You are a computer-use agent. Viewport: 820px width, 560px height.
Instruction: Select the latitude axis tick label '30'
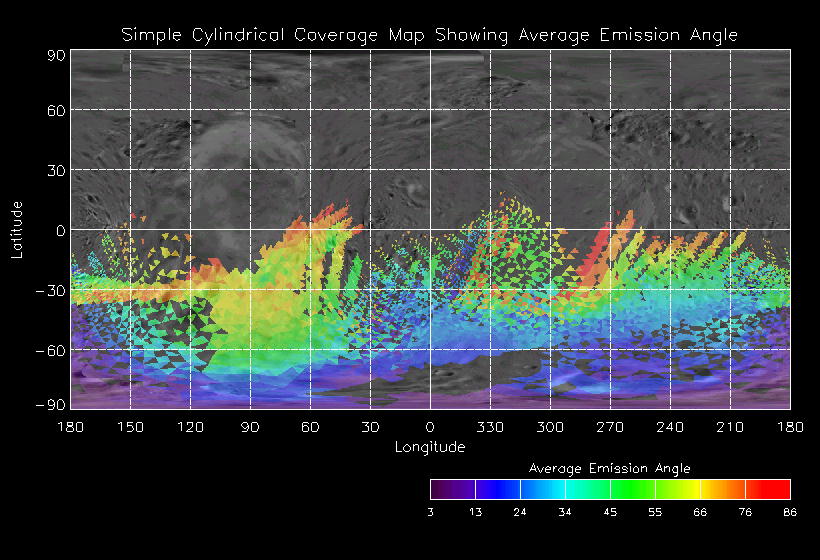click(x=56, y=170)
